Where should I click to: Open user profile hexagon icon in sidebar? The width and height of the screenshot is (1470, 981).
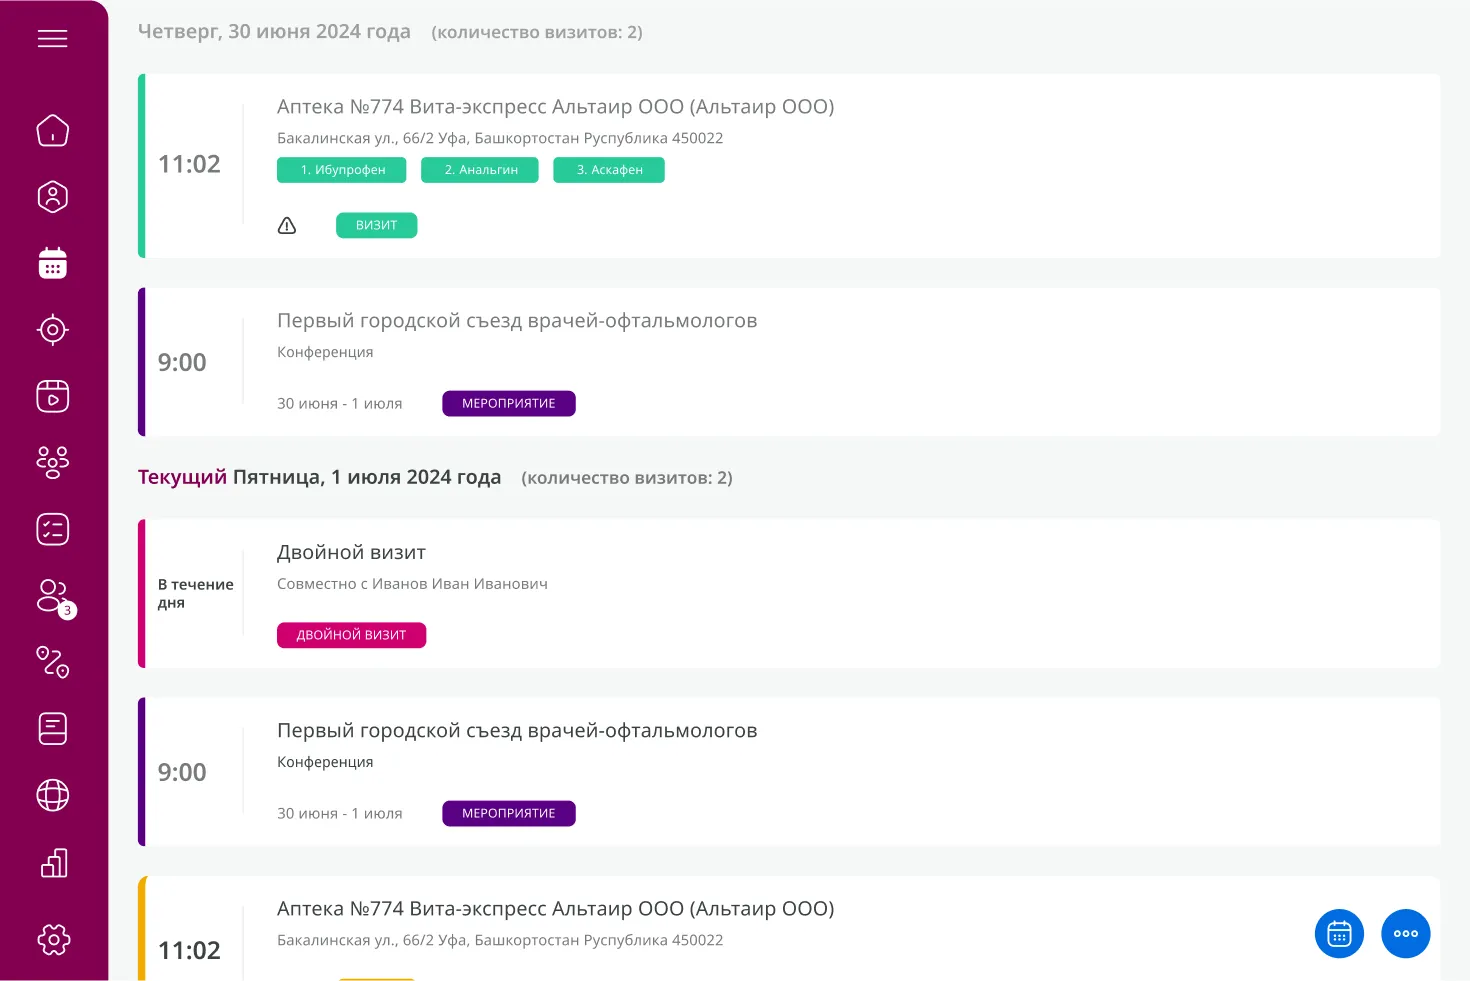pyautogui.click(x=52, y=197)
